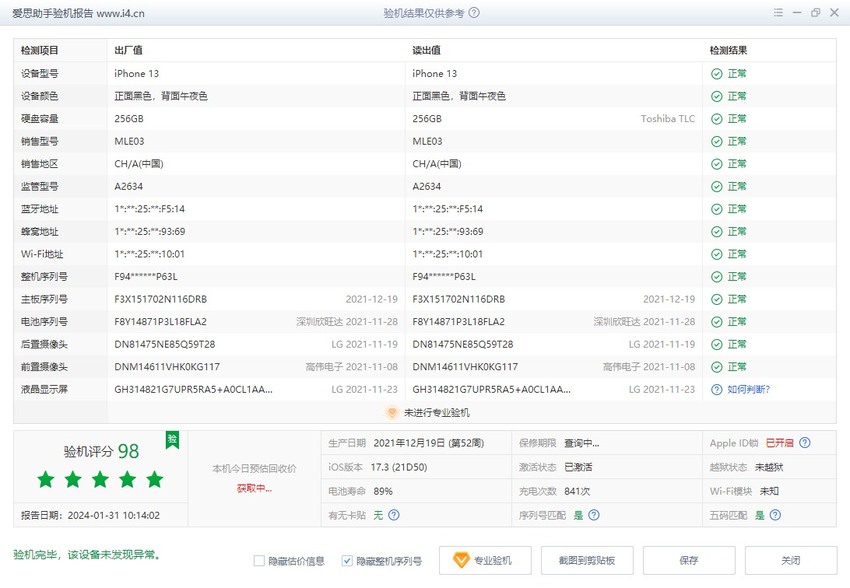The image size is (850, 588).
Task: Click the 验机评分 98 score
Action: 101,451
